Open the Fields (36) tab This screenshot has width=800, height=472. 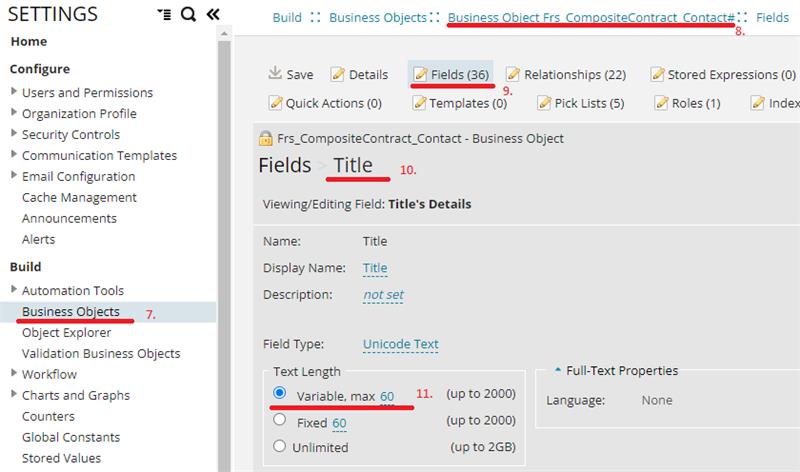point(452,74)
